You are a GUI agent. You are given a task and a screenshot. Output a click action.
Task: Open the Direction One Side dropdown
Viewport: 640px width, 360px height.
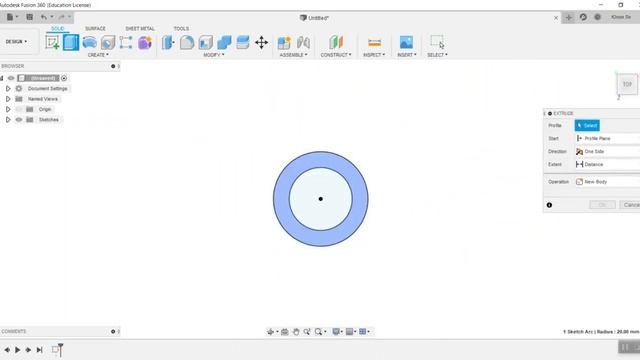click(607, 151)
